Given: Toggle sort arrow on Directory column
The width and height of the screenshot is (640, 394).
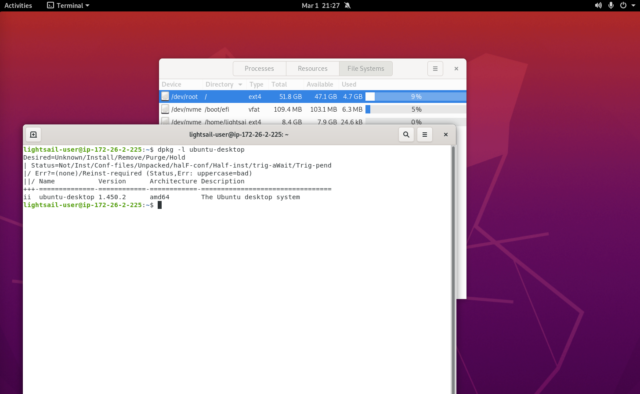Looking at the screenshot, I should (x=240, y=85).
